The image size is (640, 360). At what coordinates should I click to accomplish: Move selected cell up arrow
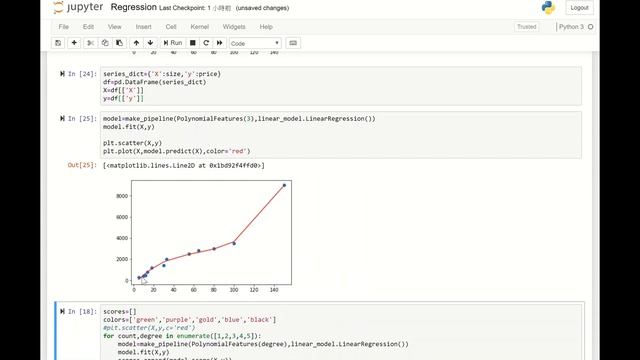click(136, 43)
